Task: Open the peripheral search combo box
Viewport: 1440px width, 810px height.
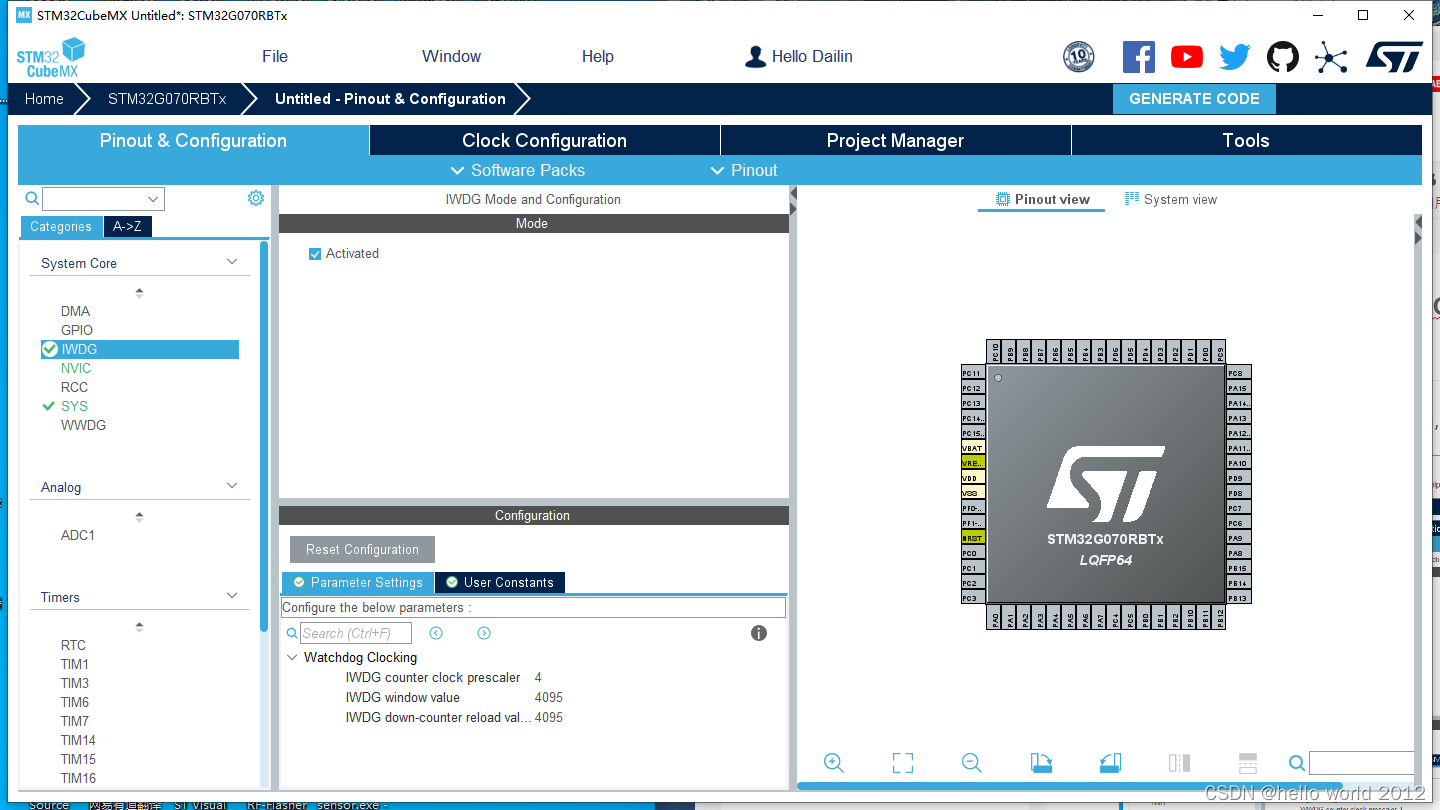Action: (103, 199)
